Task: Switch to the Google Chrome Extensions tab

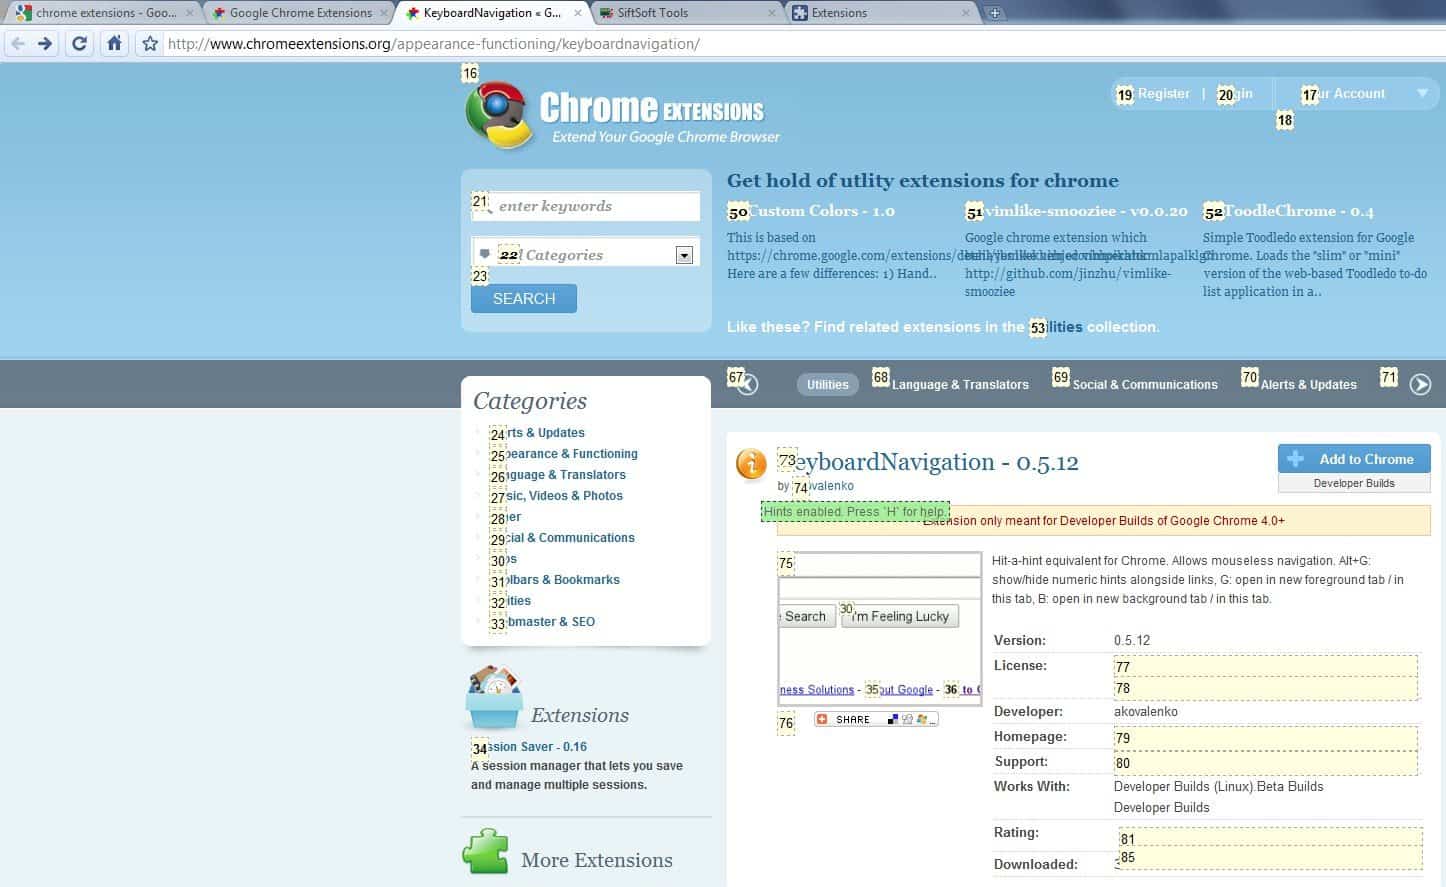Action: (x=300, y=13)
